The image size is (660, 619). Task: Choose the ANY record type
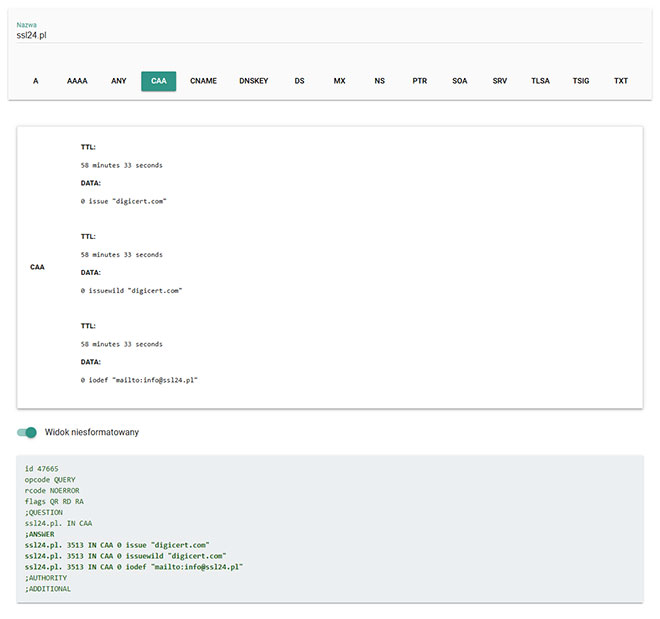click(x=119, y=81)
